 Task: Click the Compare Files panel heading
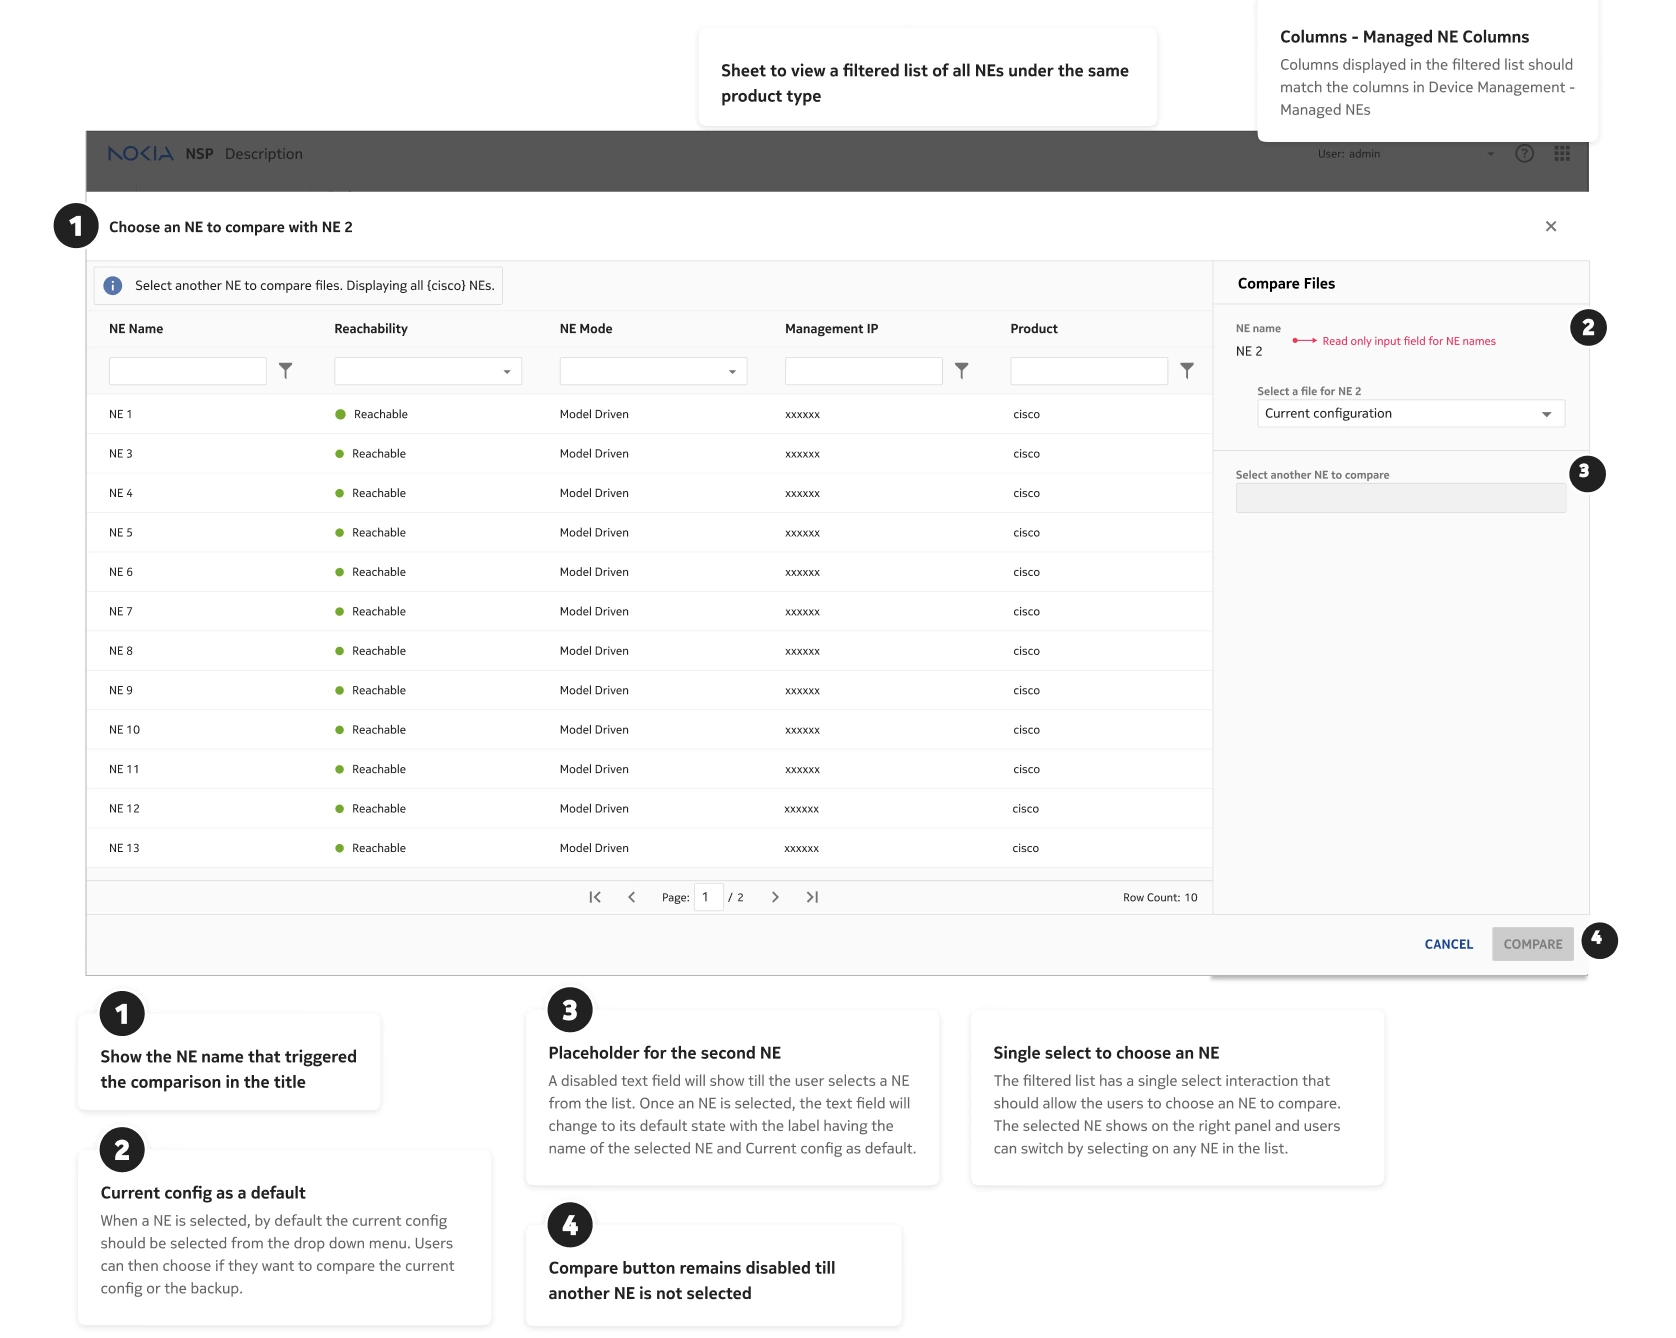(x=1286, y=284)
